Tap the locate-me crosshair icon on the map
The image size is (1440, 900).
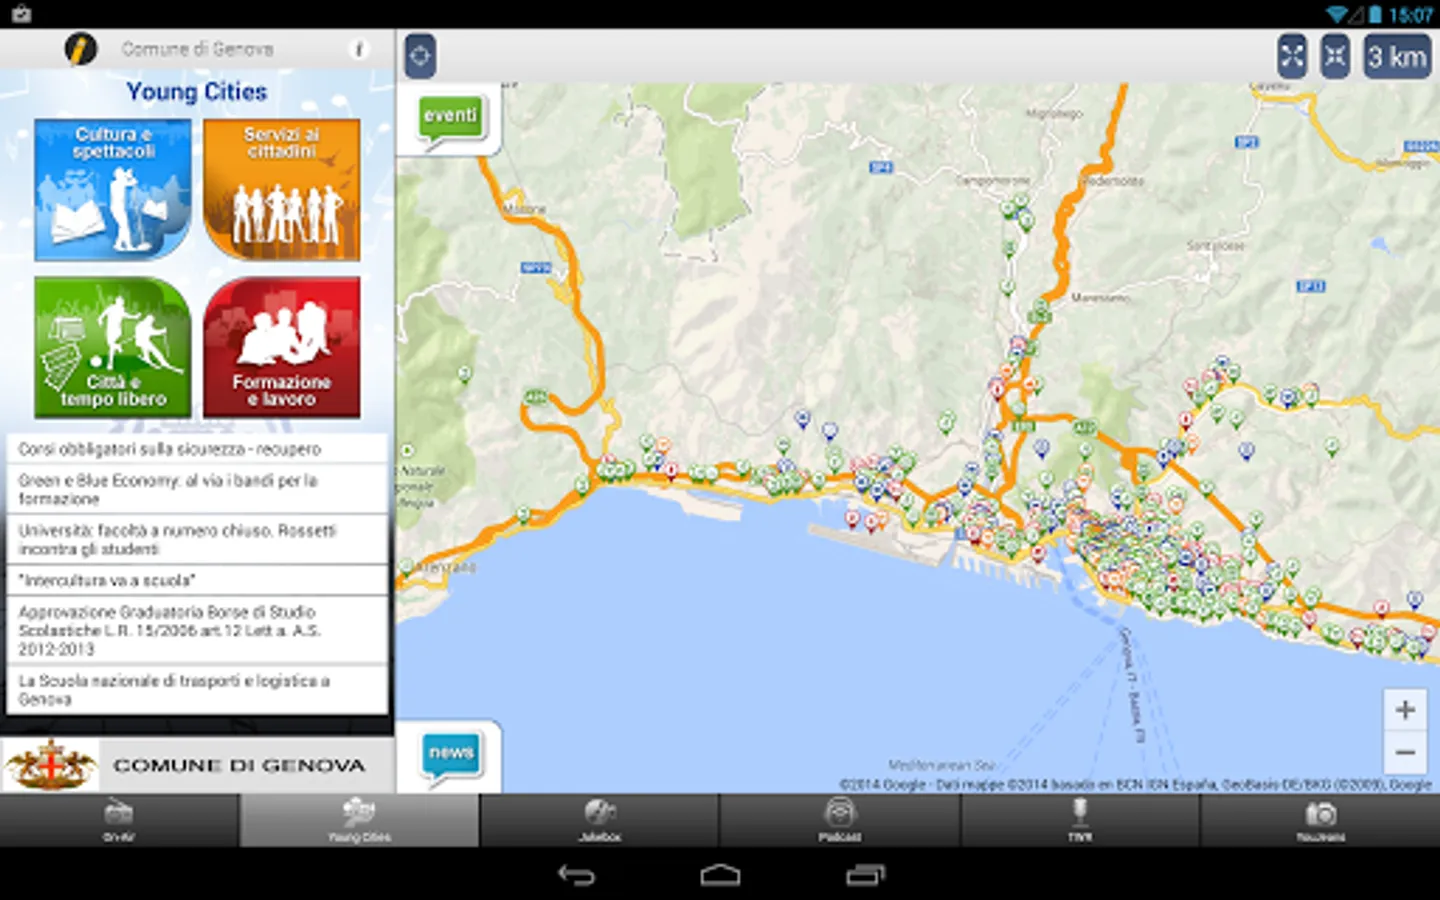pyautogui.click(x=420, y=56)
